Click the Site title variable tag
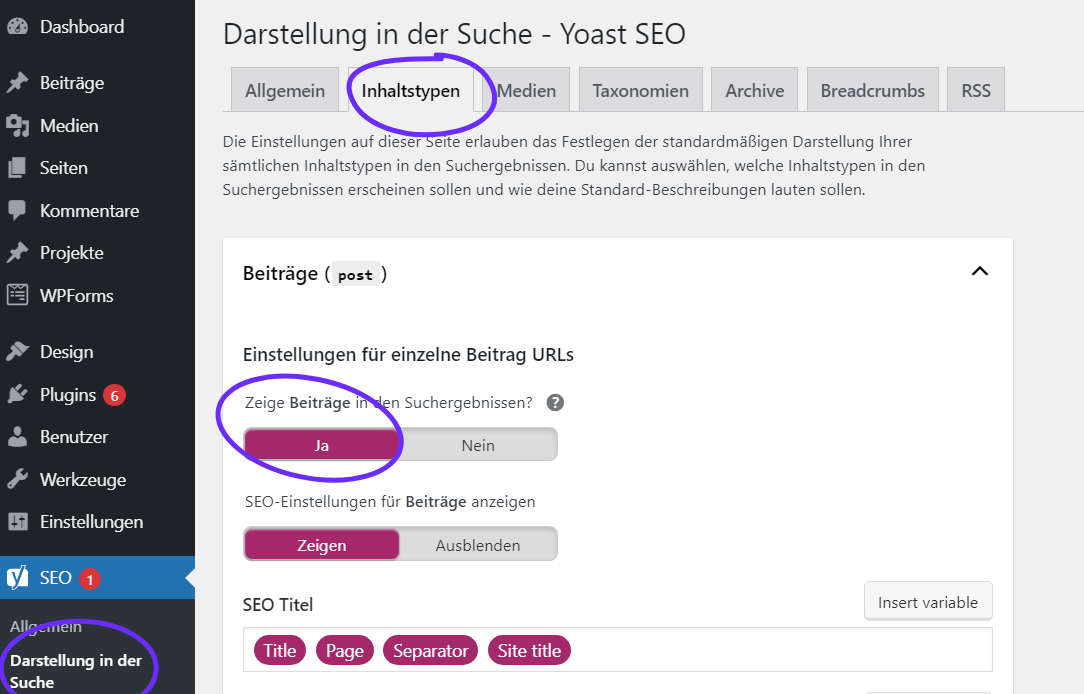This screenshot has height=694, width=1084. [530, 650]
